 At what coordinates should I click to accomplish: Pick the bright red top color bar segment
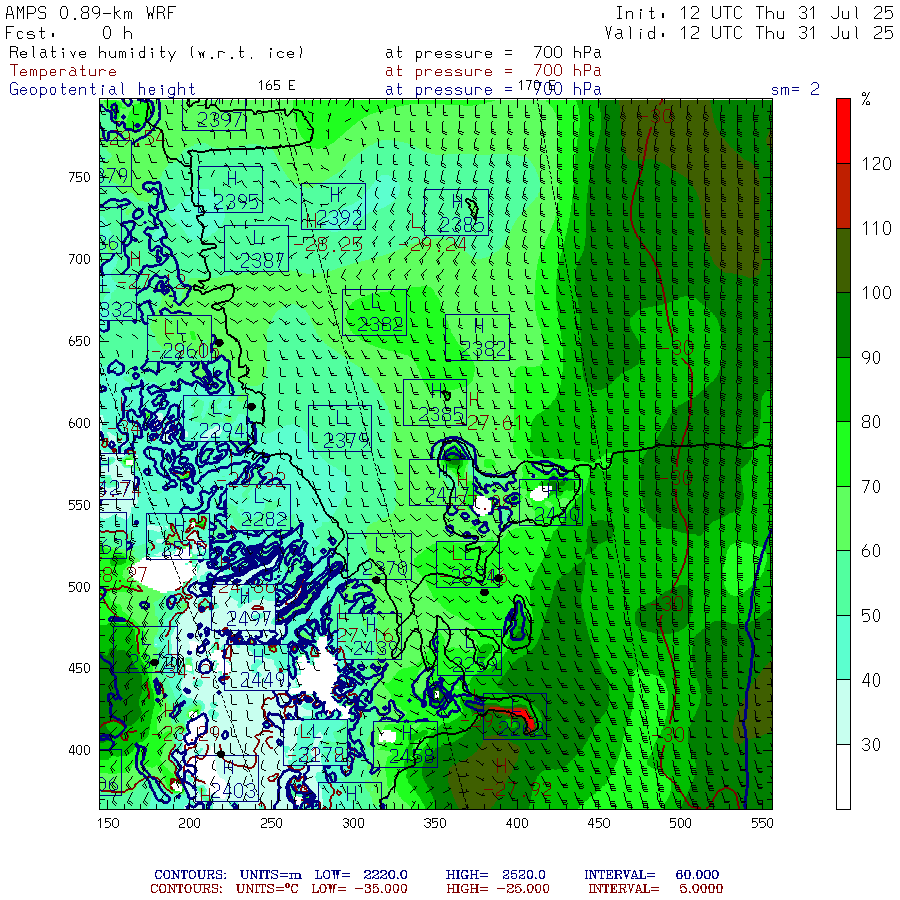pos(843,131)
